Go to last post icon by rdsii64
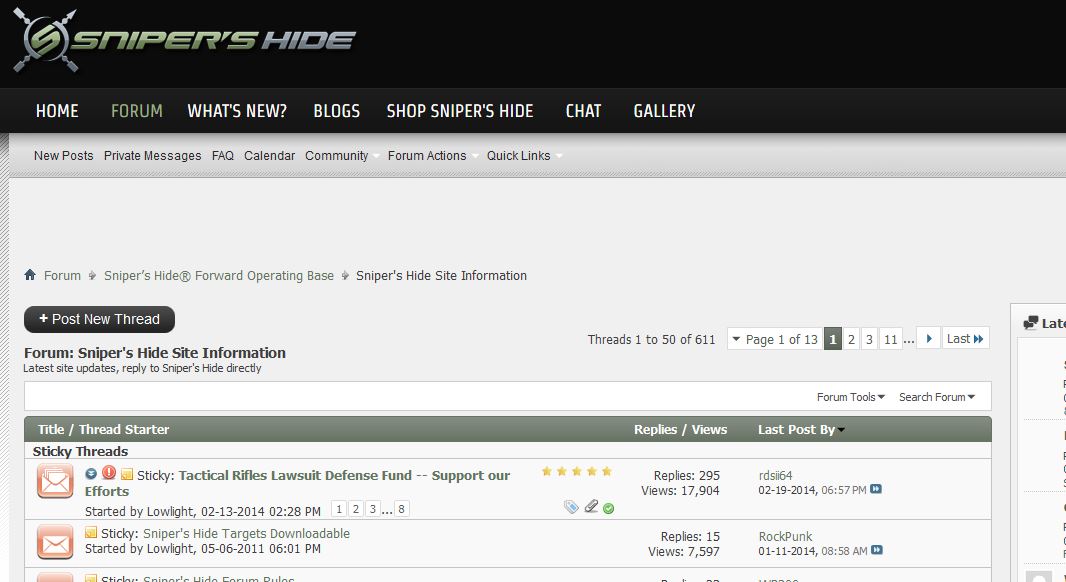This screenshot has height=582, width=1066. pyautogui.click(x=876, y=489)
